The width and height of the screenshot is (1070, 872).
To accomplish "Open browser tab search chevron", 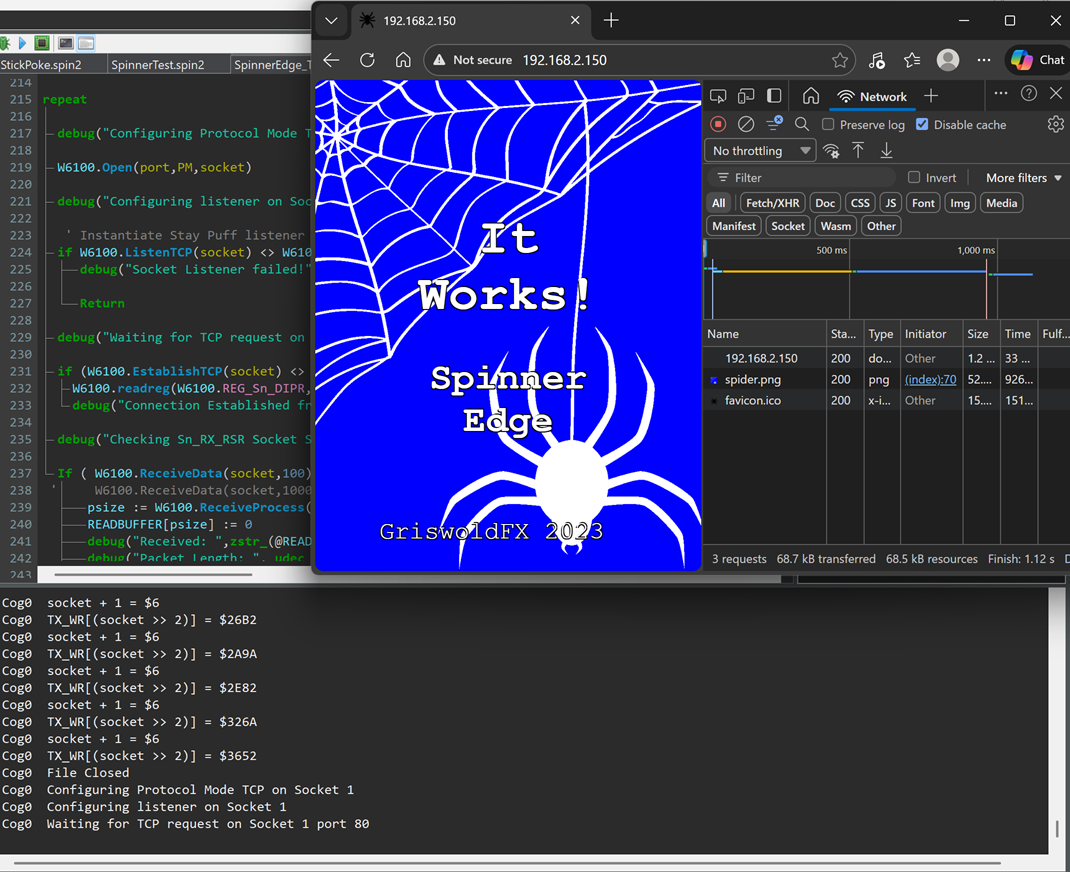I will pos(331,21).
